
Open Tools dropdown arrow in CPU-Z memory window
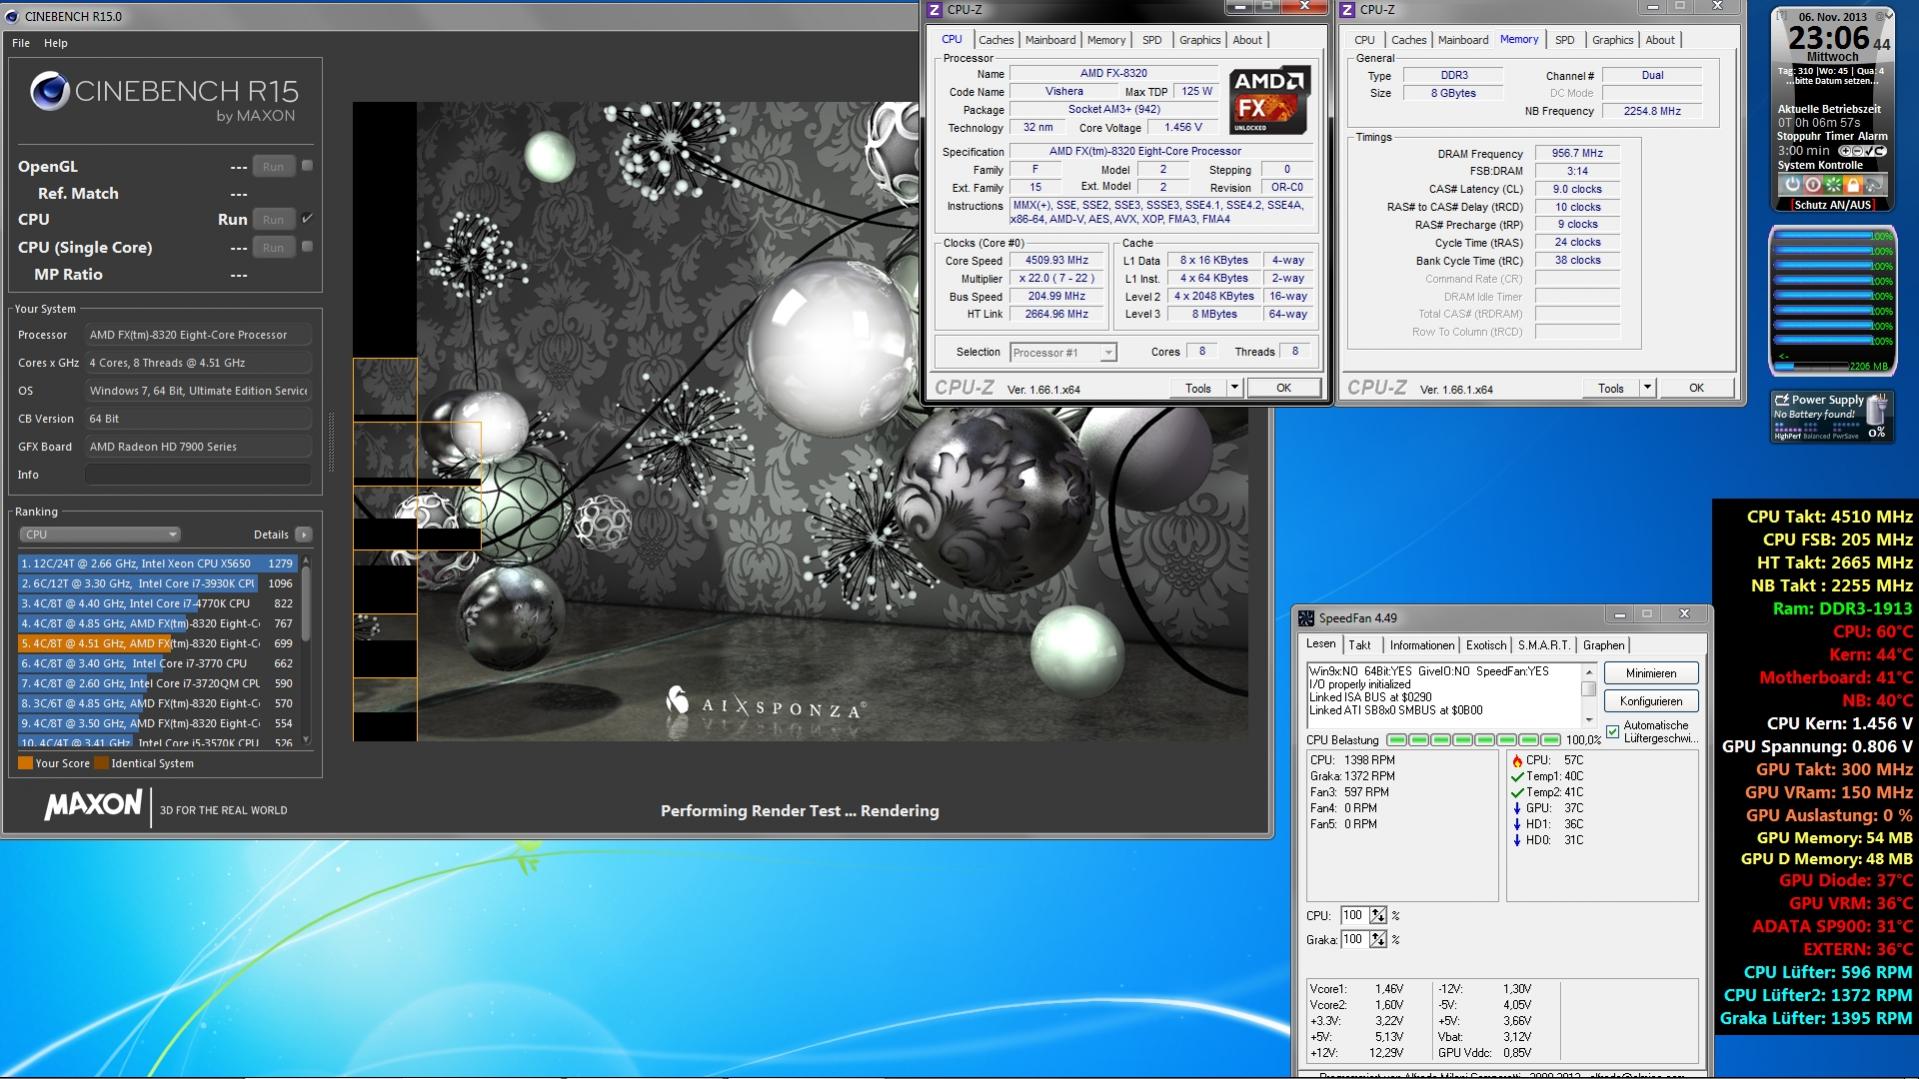point(1647,388)
